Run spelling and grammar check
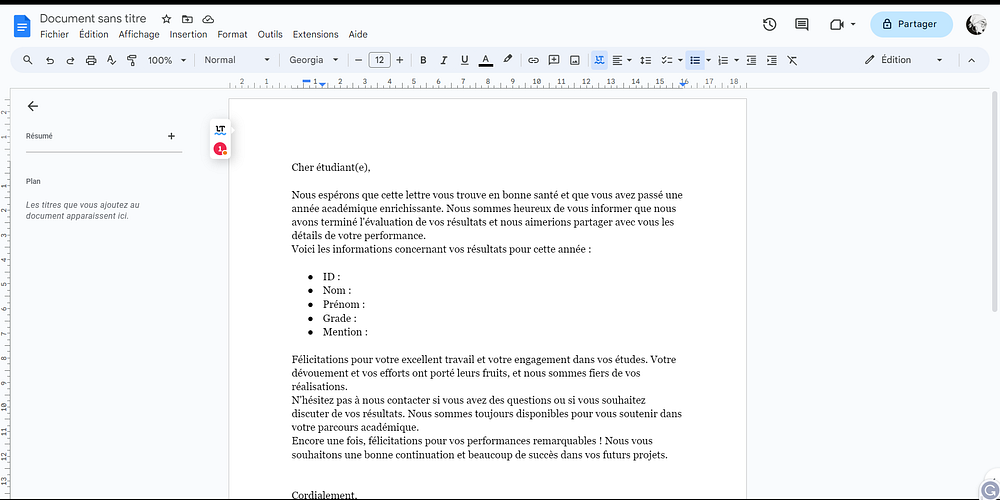Viewport: 1000px width, 500px height. coord(112,61)
